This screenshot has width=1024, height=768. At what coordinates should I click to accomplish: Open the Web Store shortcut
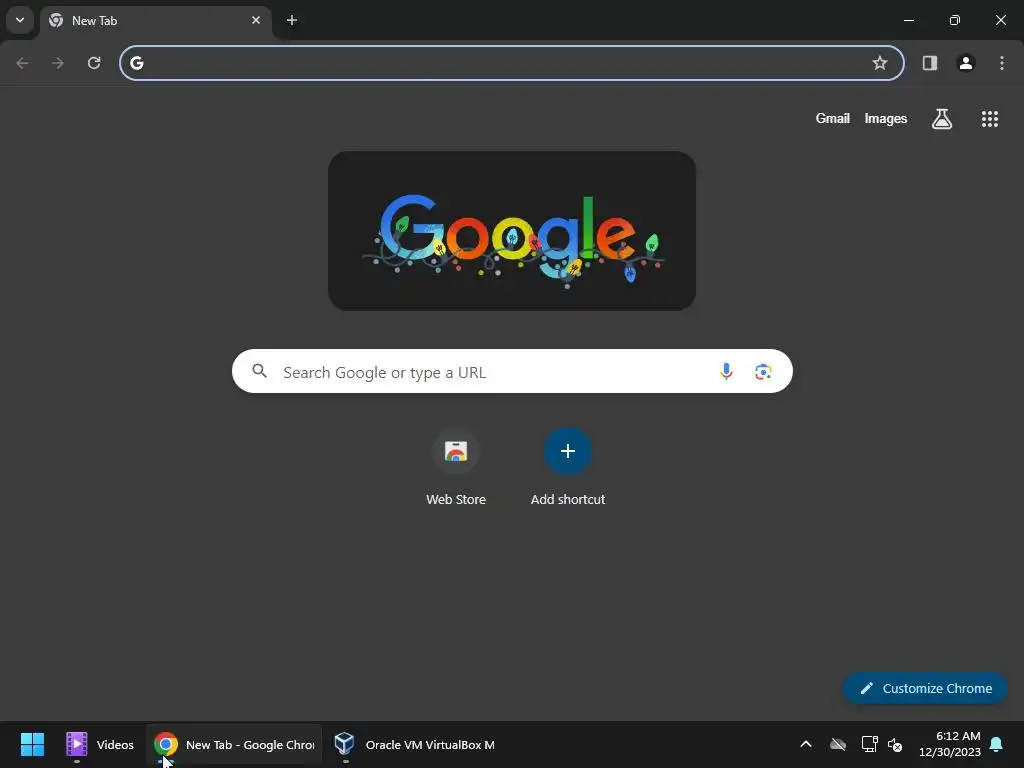pyautogui.click(x=456, y=467)
